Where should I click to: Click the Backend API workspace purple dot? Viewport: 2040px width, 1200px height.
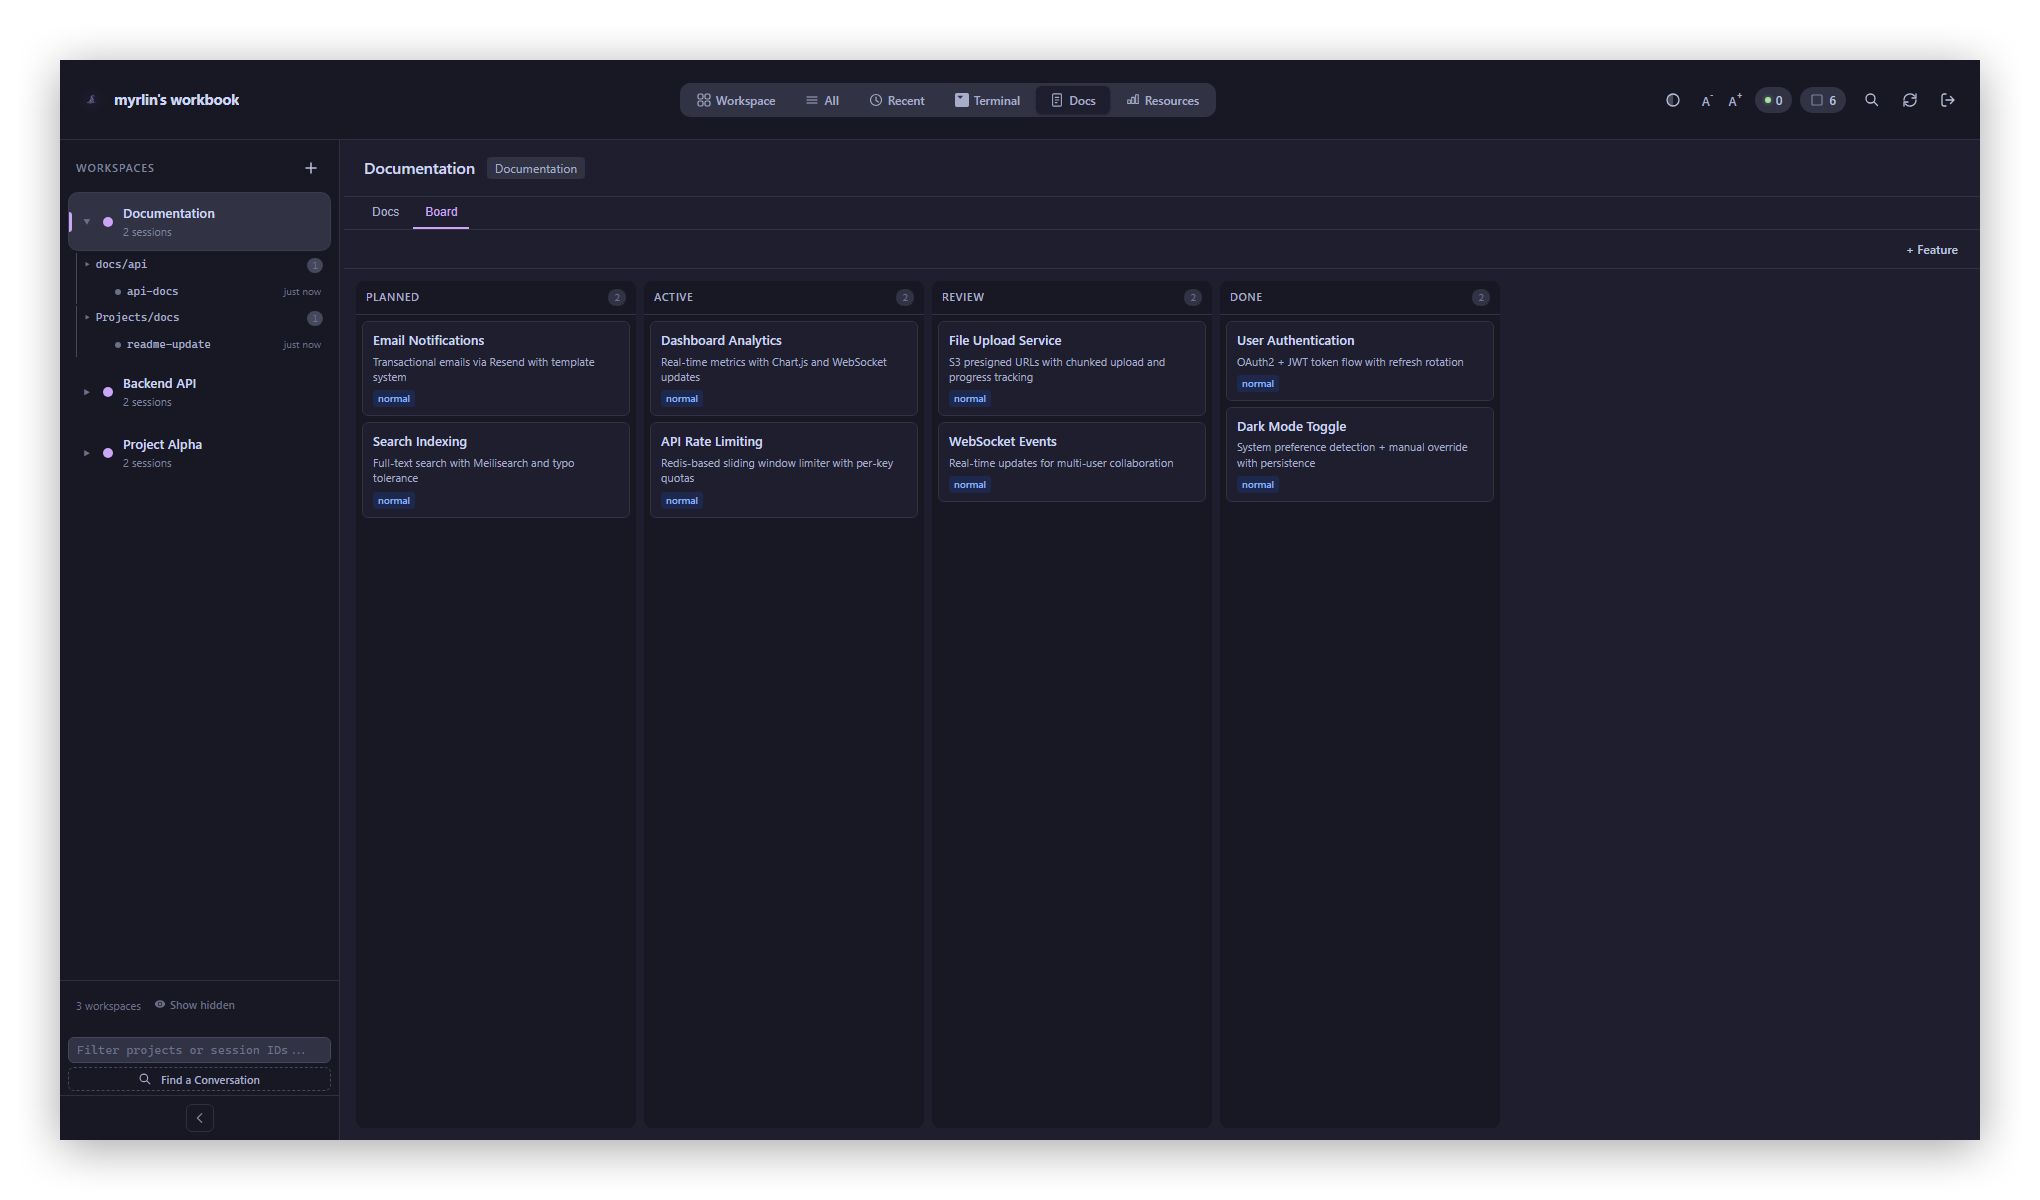pyautogui.click(x=108, y=392)
